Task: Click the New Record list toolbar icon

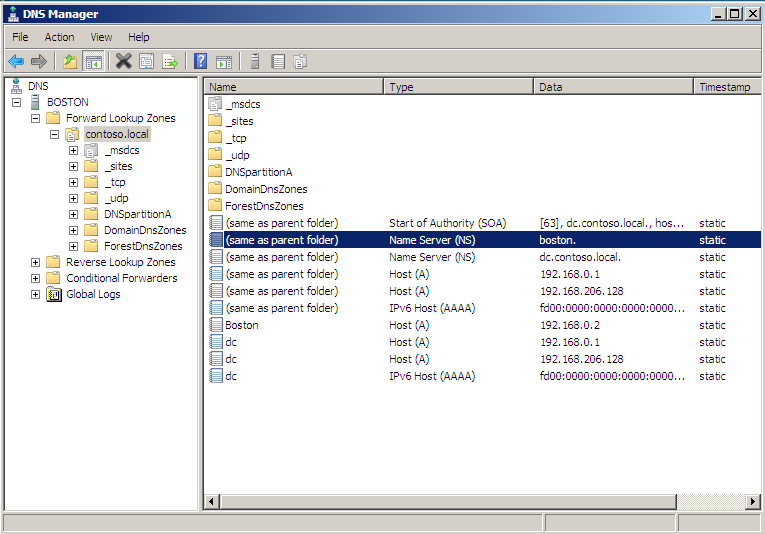Action: pos(278,61)
